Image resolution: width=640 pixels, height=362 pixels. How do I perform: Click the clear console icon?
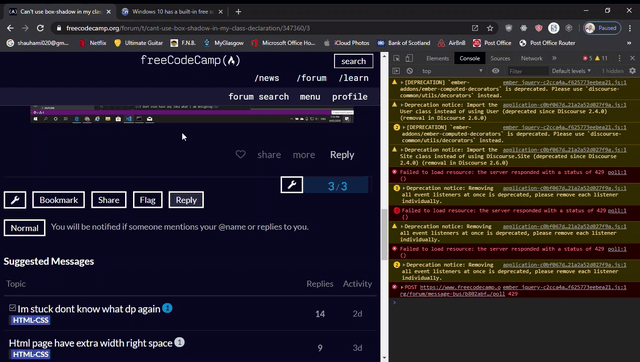[x=410, y=71]
